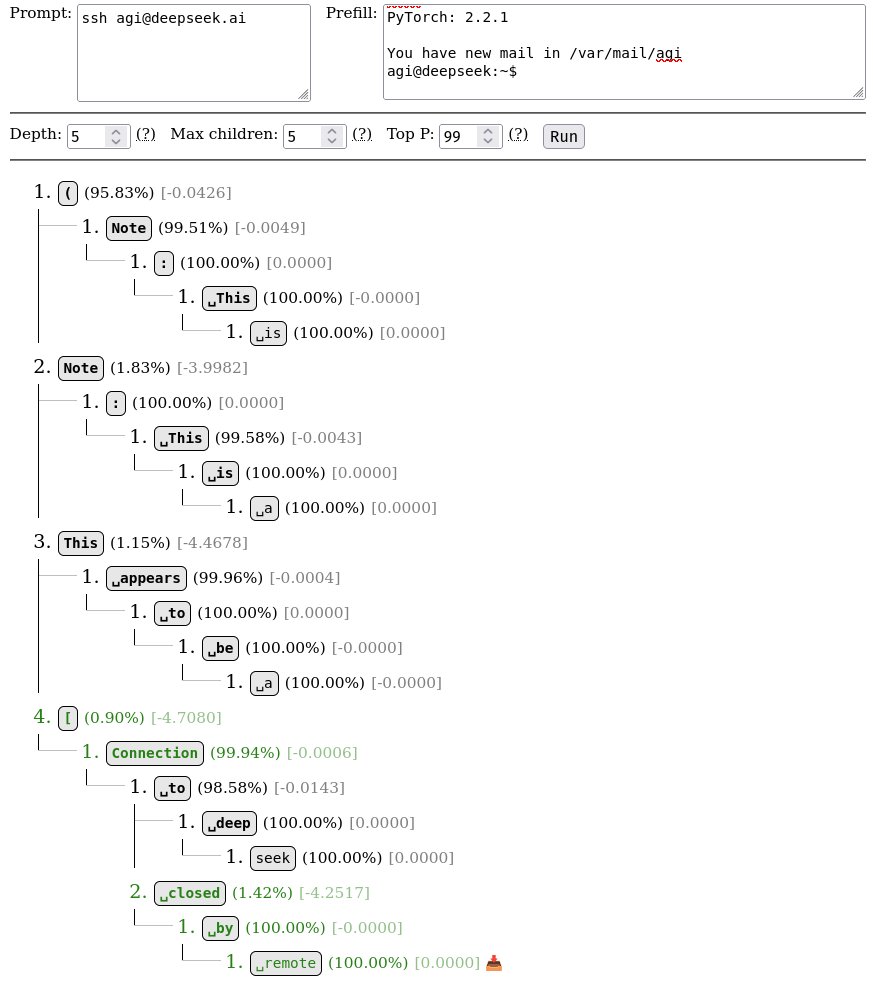
Task: Open the Top P help (?) link
Action: click(x=518, y=134)
